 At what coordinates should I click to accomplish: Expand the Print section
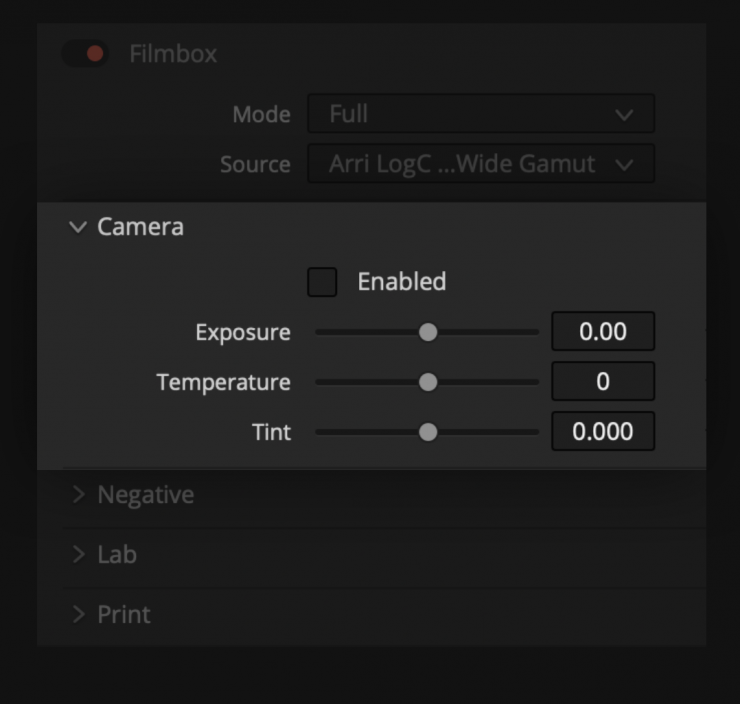79,615
